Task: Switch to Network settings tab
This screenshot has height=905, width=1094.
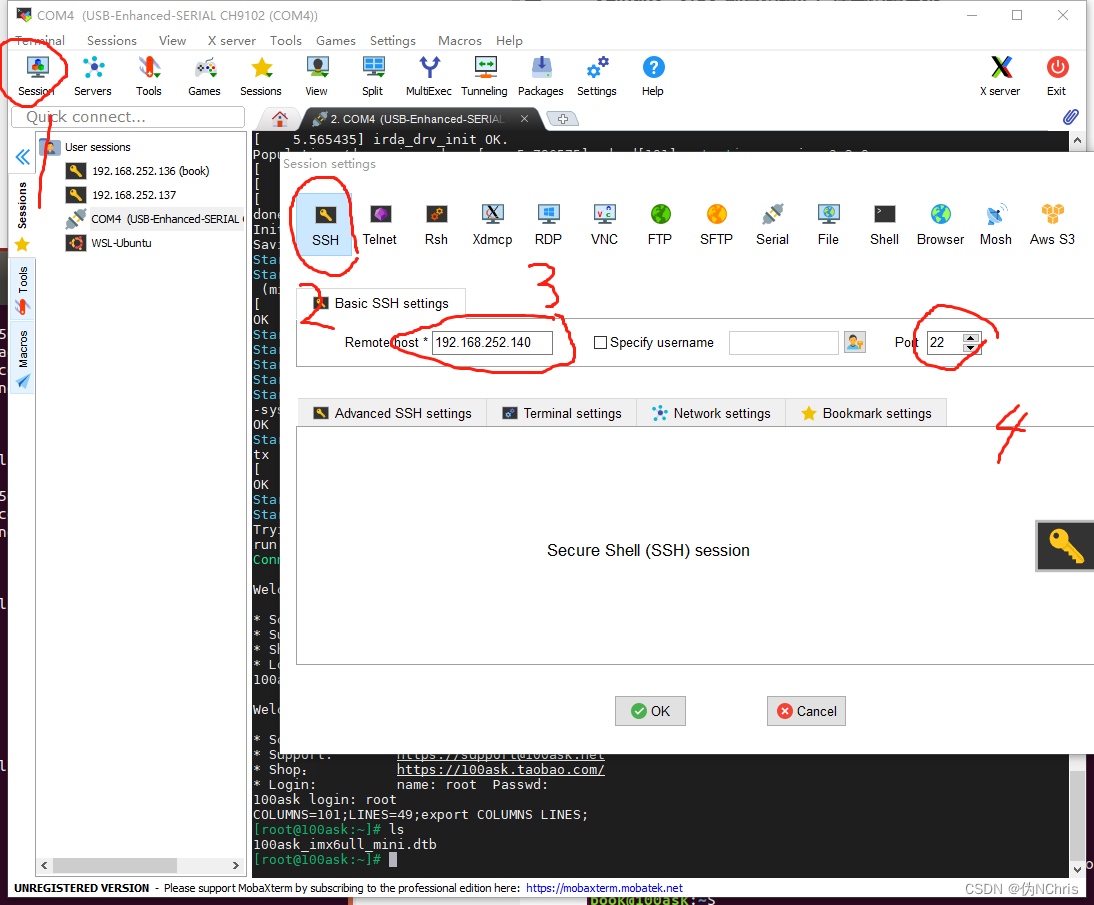Action: (711, 413)
